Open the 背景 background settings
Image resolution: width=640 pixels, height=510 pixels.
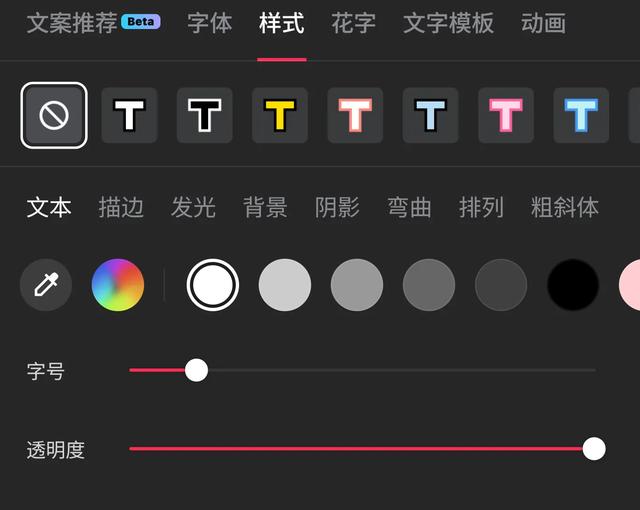pos(265,207)
